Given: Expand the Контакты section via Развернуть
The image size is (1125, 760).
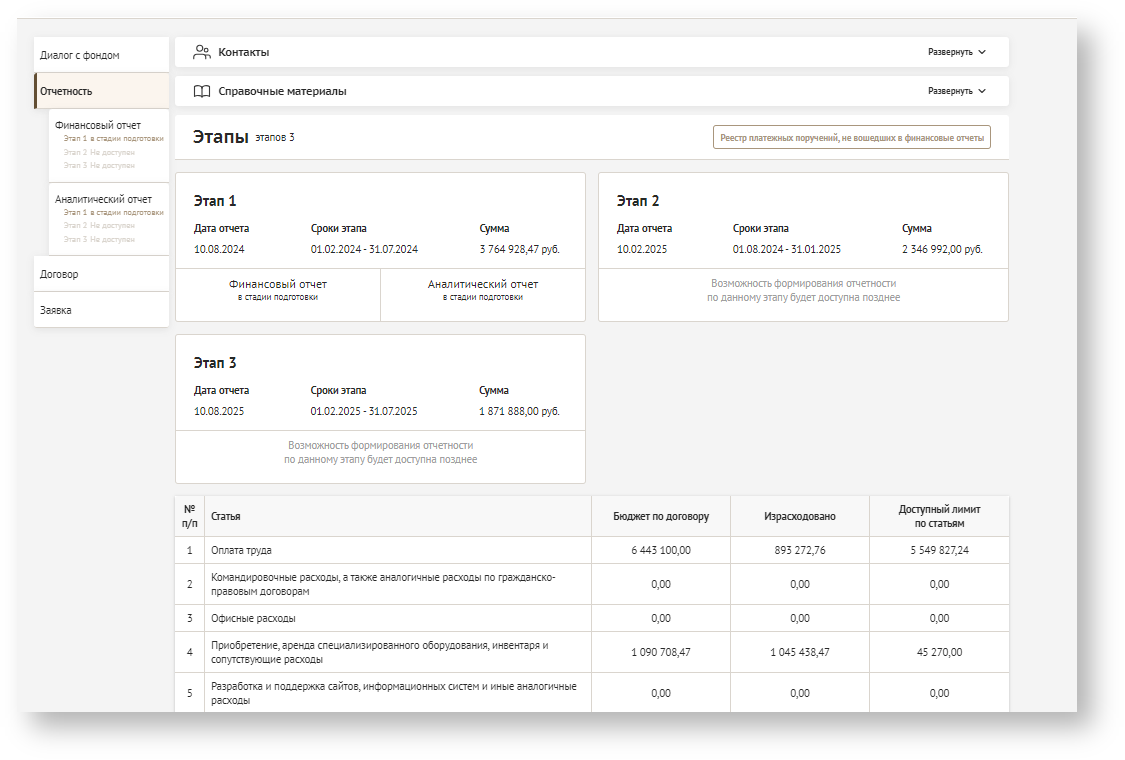Looking at the screenshot, I should tap(956, 52).
